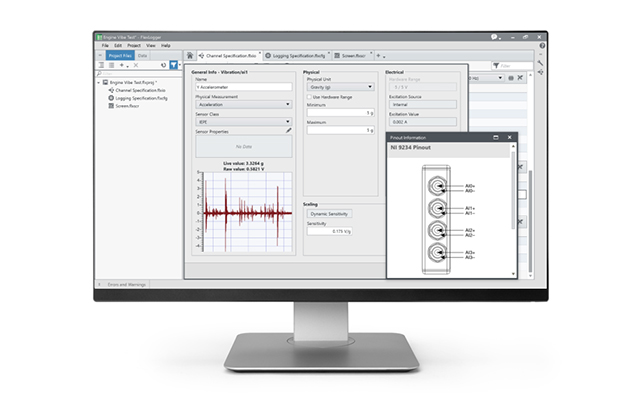Click the wrench icon on the right edge
This screenshot has height=400, width=640.
(x=540, y=63)
